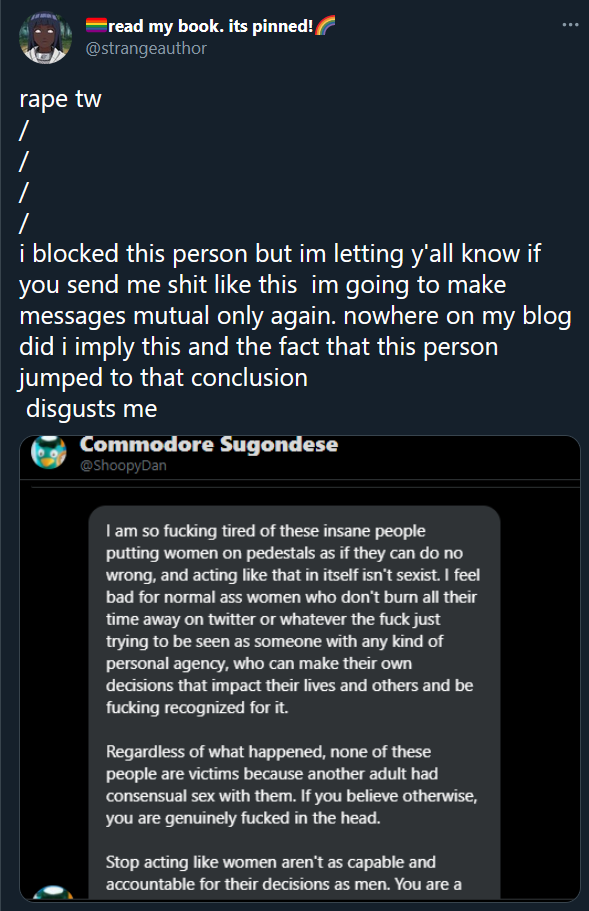Click the 'Stop acting like women' paragraph
This screenshot has width=589, height=911.
click(x=283, y=873)
